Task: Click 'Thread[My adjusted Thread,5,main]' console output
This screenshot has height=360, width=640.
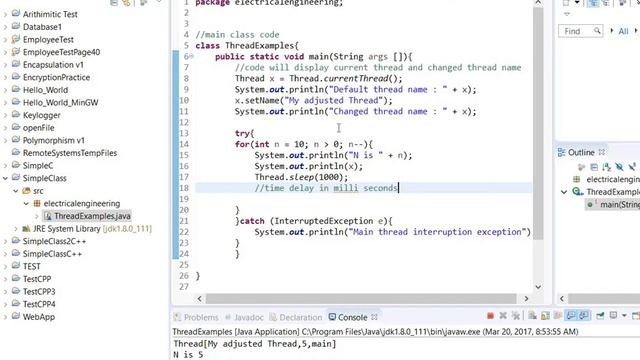Action: 255,344
